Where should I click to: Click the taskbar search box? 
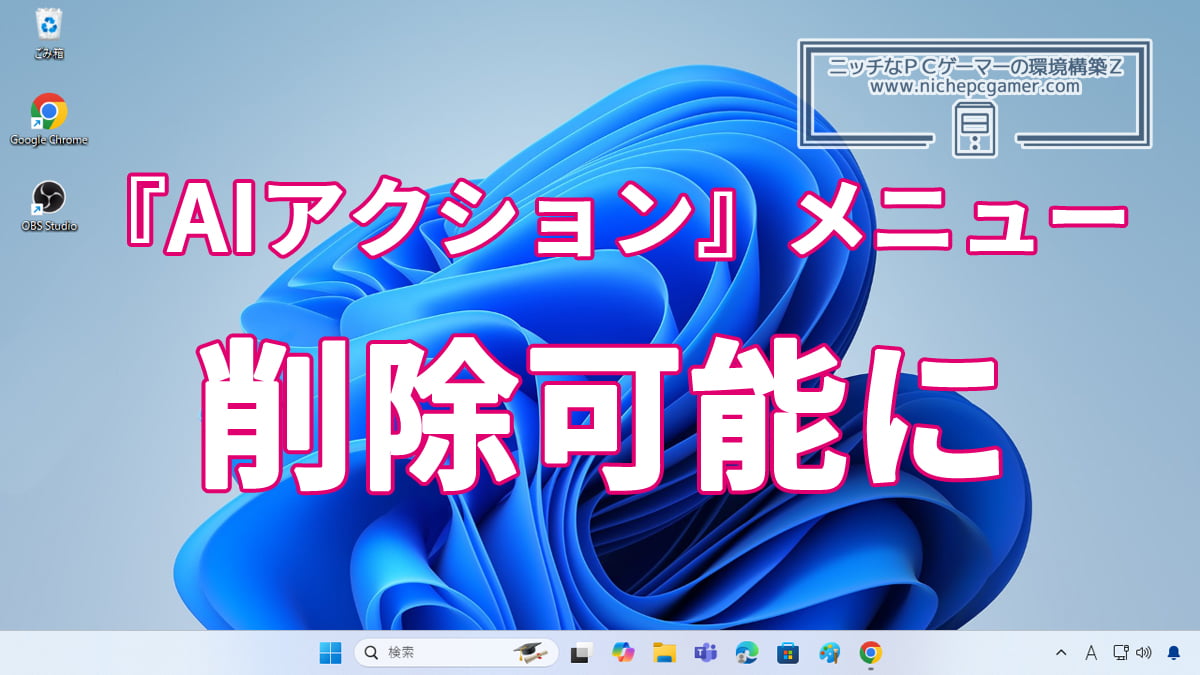point(440,653)
